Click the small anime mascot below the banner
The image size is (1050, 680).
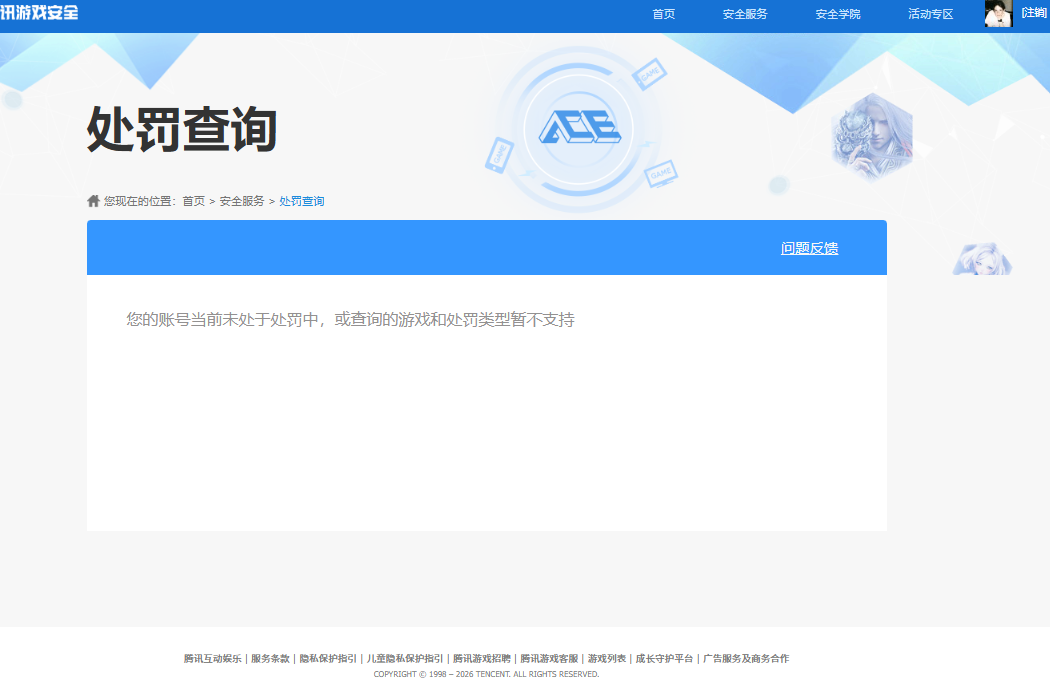pyautogui.click(x=982, y=259)
